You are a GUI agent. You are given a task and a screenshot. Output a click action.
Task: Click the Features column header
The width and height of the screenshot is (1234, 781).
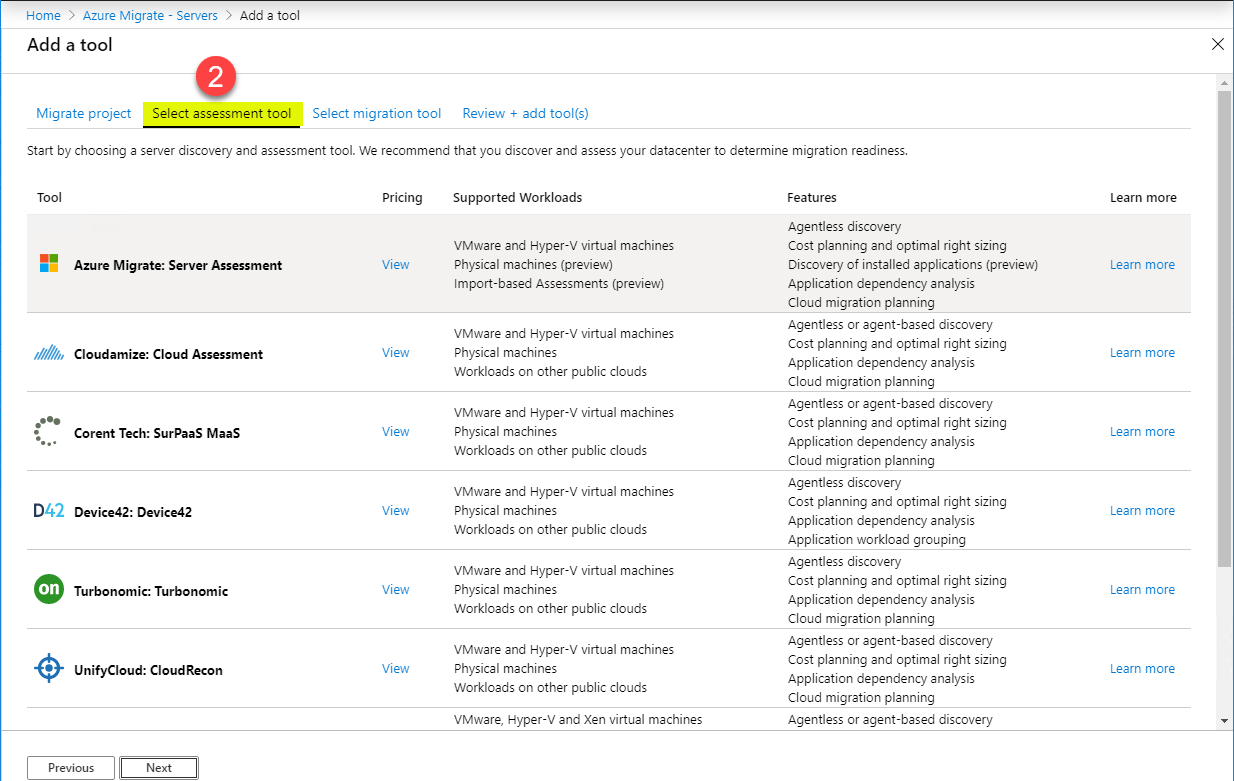click(x=812, y=198)
